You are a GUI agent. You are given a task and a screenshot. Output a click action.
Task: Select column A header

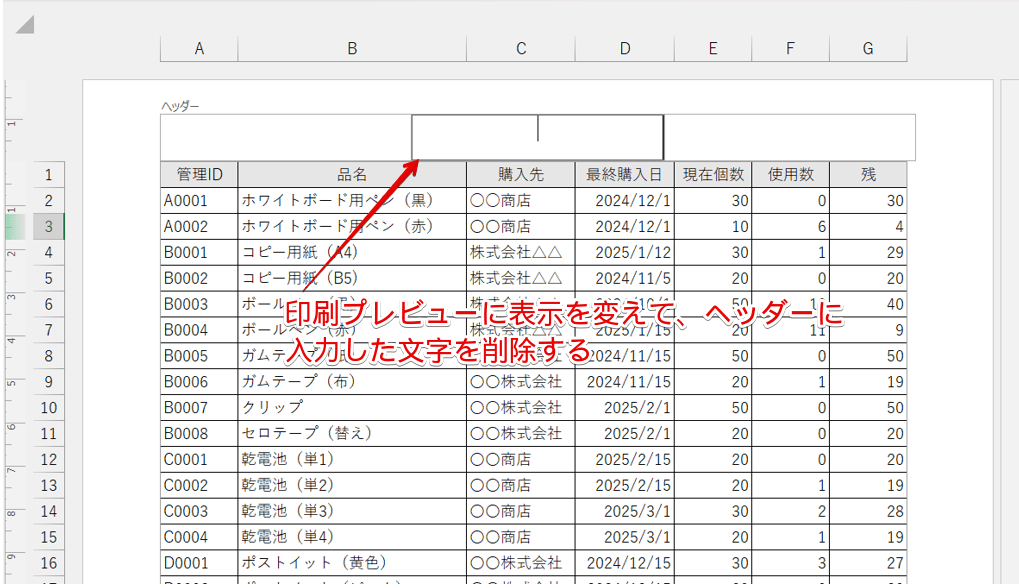point(198,47)
